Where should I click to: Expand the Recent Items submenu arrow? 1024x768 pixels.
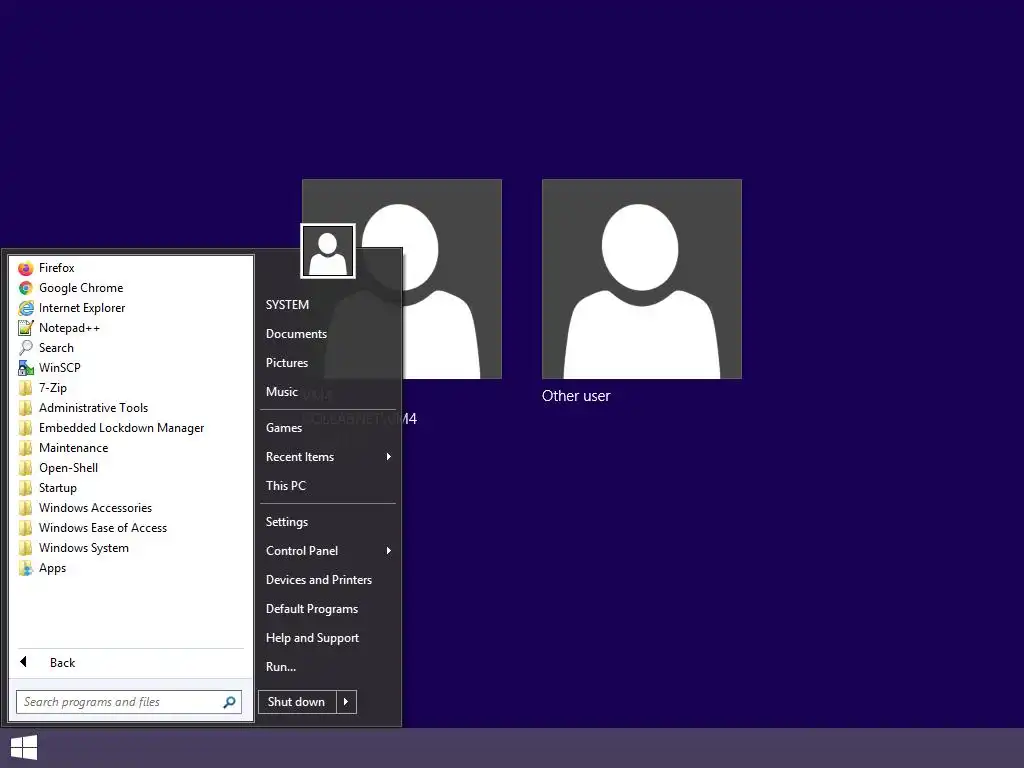(x=389, y=456)
